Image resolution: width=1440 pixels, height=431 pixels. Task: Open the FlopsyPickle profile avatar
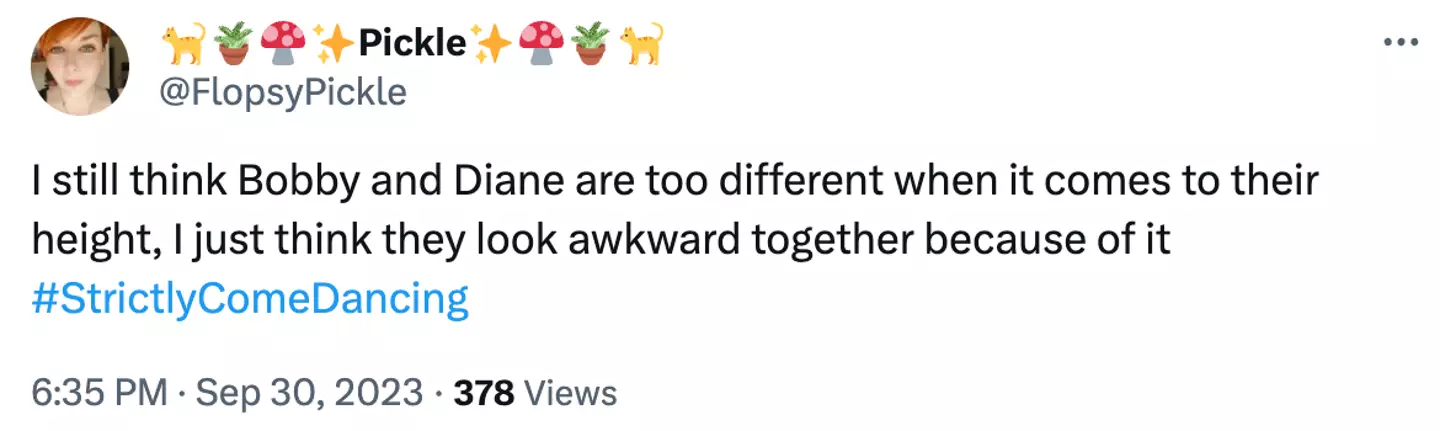coord(80,66)
